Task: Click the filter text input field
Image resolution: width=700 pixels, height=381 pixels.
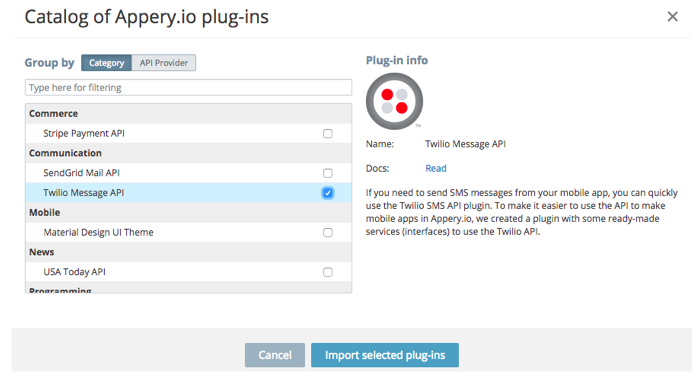Action: (188, 88)
